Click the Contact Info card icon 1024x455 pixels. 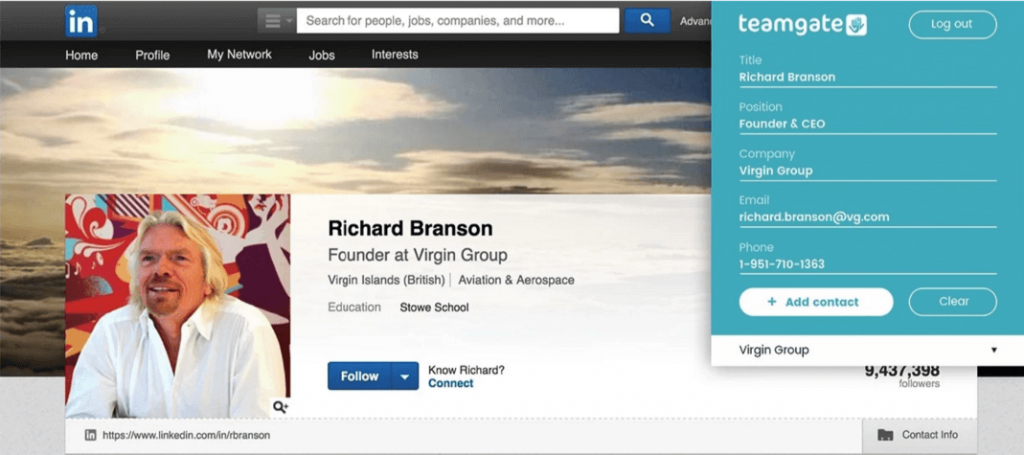[x=885, y=435]
